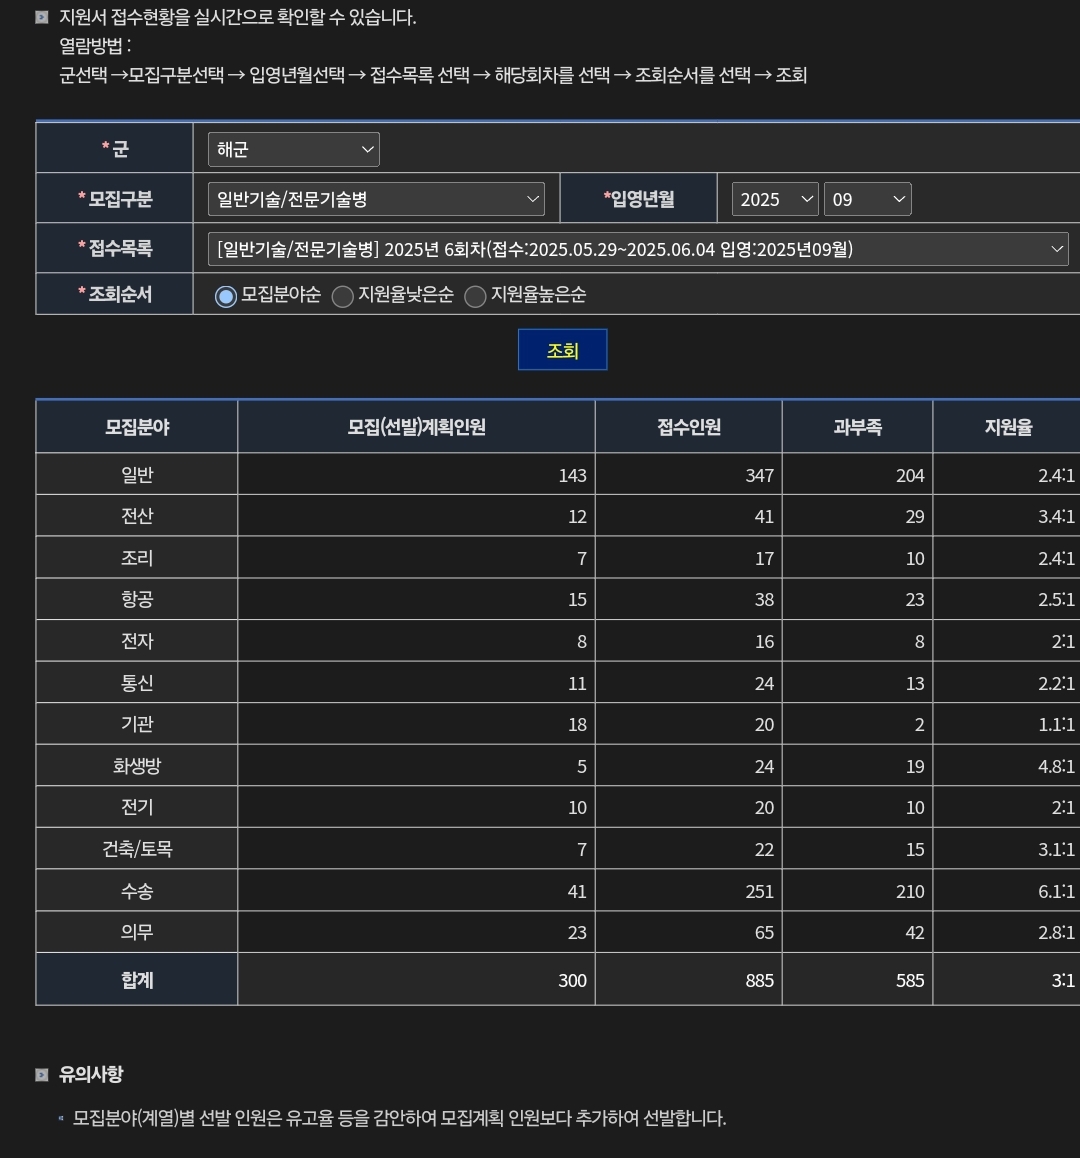Select the 지원율높은순 radio button
The height and width of the screenshot is (1158, 1080).
[x=475, y=296]
